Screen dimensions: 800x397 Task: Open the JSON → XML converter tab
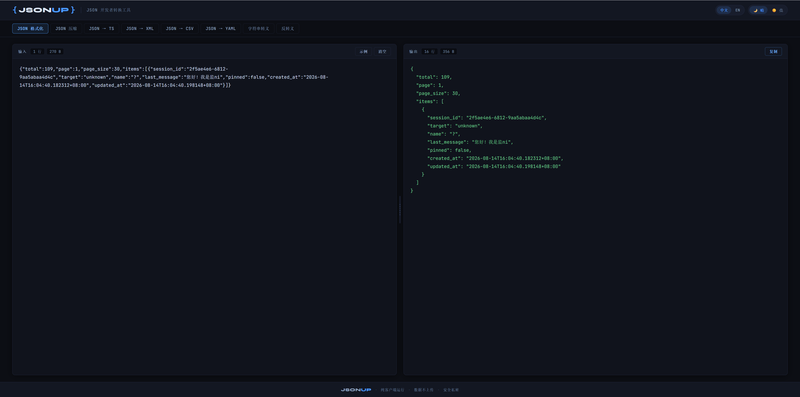140,29
